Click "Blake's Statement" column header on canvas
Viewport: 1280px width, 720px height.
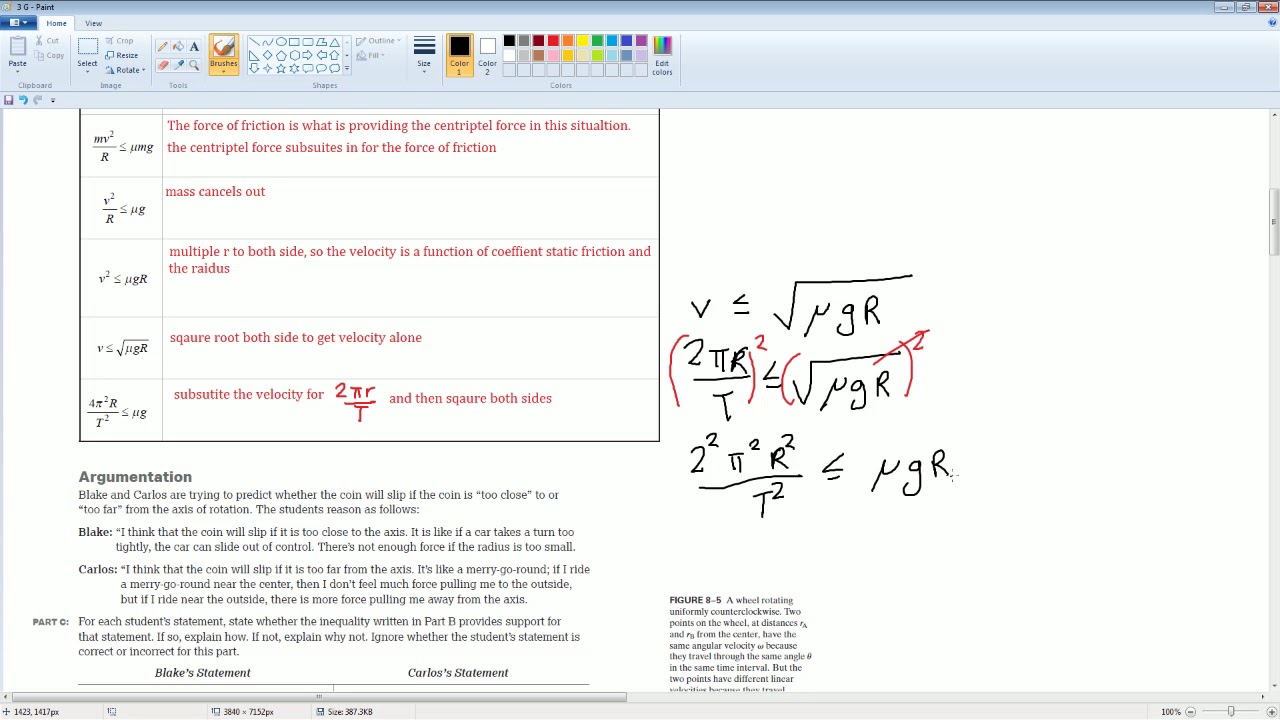point(202,673)
